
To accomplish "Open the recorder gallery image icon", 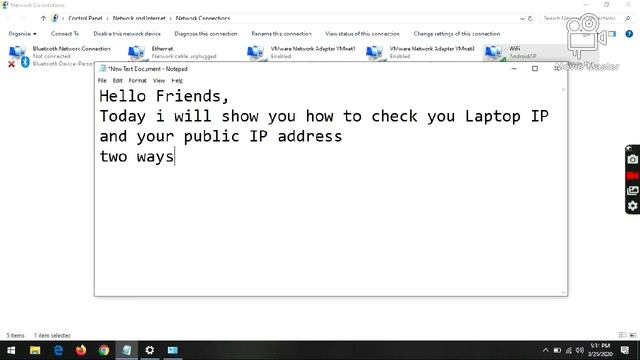I will pos(633,191).
